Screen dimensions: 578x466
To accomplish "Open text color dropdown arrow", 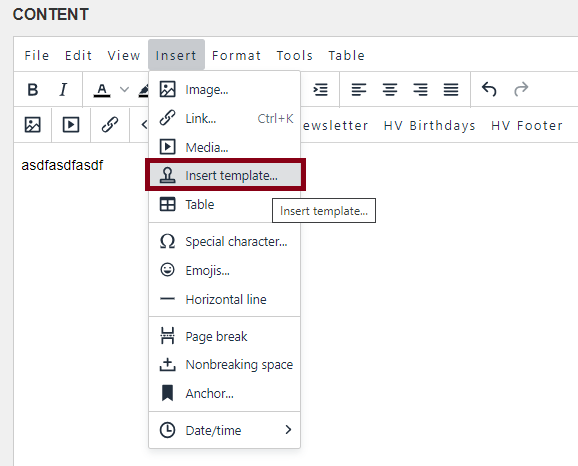I will click(125, 90).
